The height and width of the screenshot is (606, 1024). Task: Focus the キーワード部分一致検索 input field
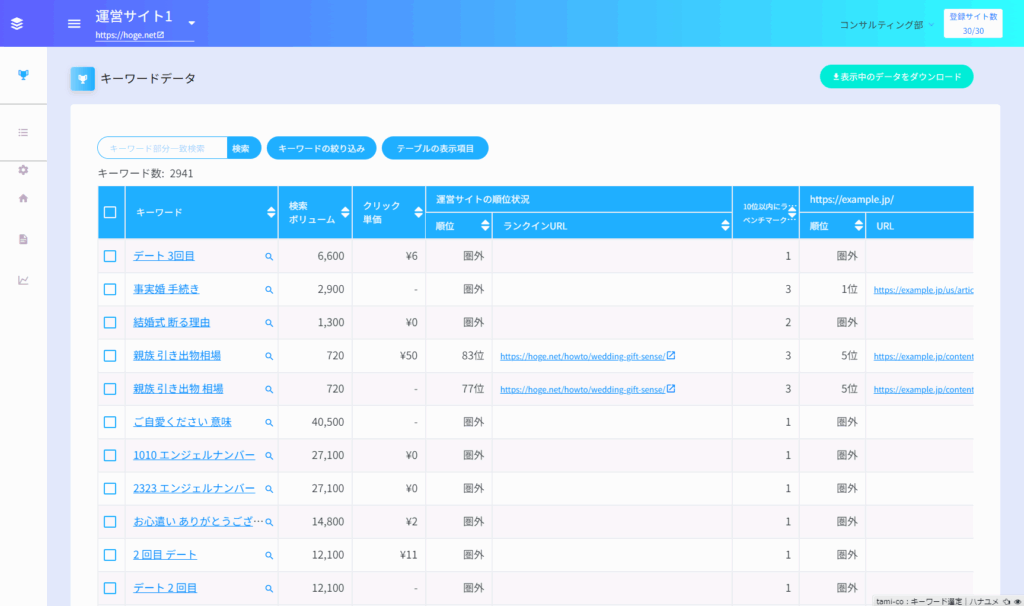point(163,148)
